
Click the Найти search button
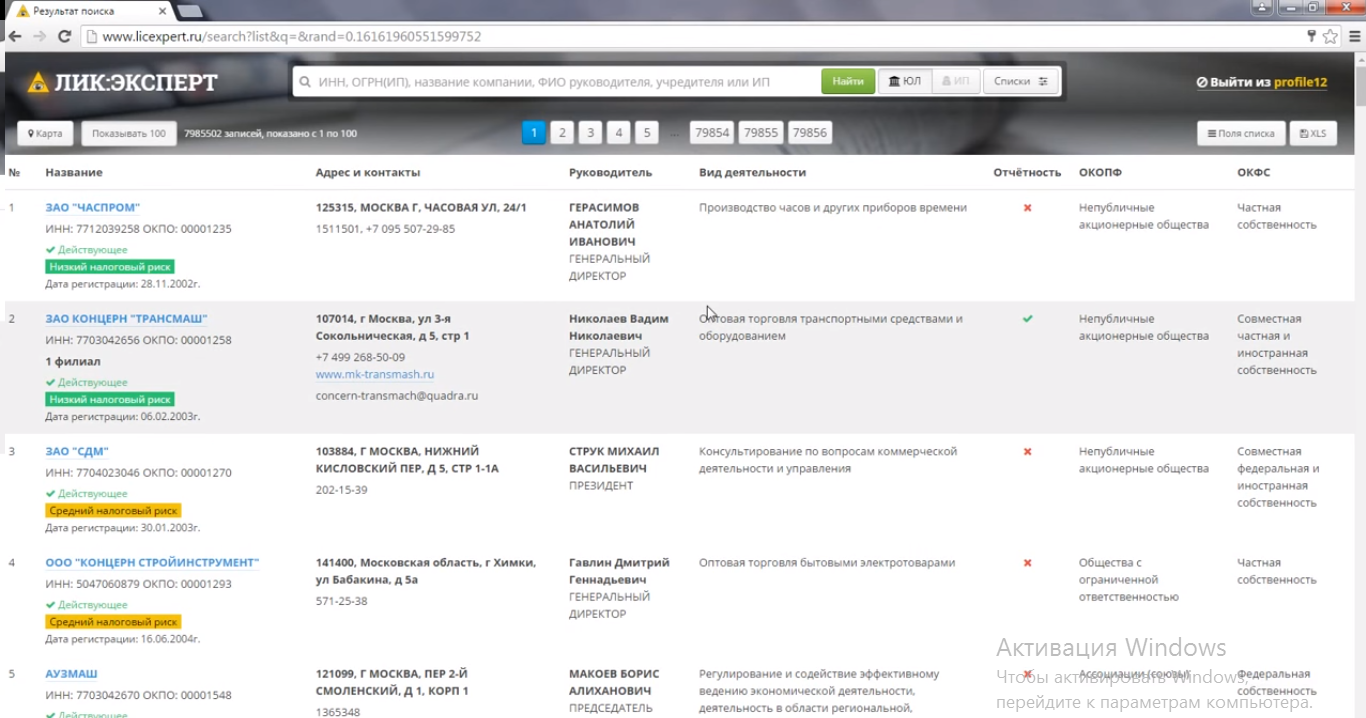click(x=847, y=81)
